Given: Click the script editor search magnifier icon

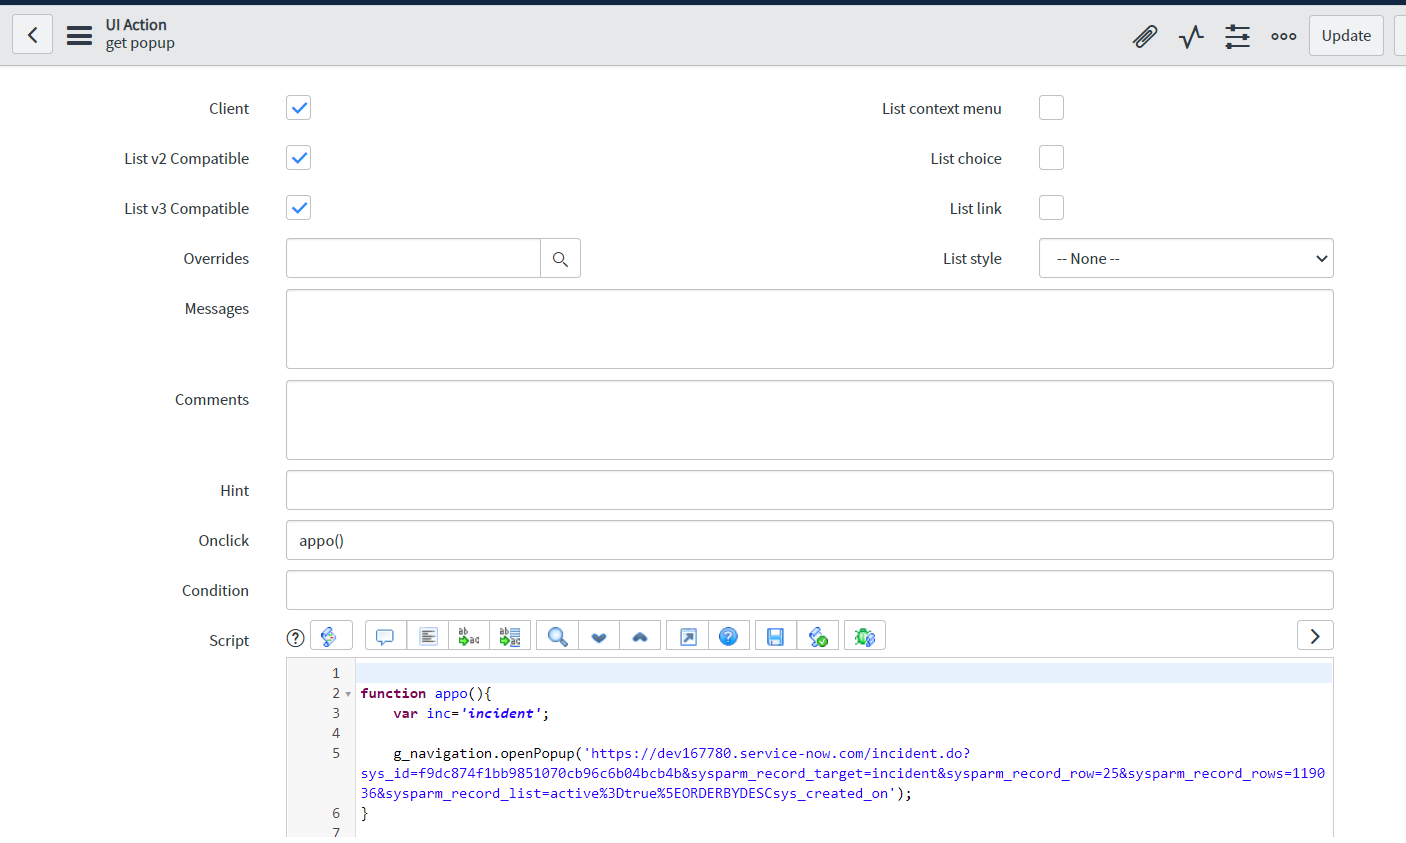Looking at the screenshot, I should 557,637.
